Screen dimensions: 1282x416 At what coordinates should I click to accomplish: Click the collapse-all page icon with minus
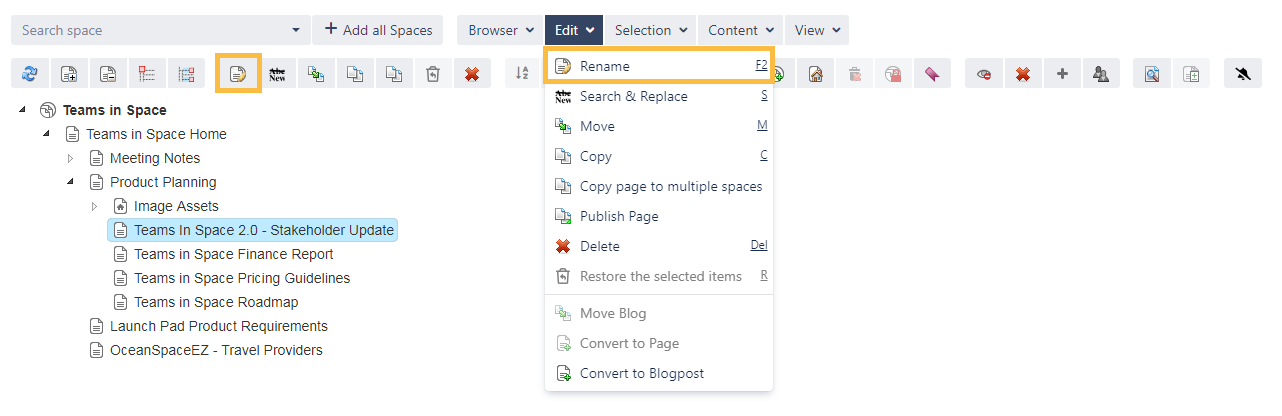point(107,74)
